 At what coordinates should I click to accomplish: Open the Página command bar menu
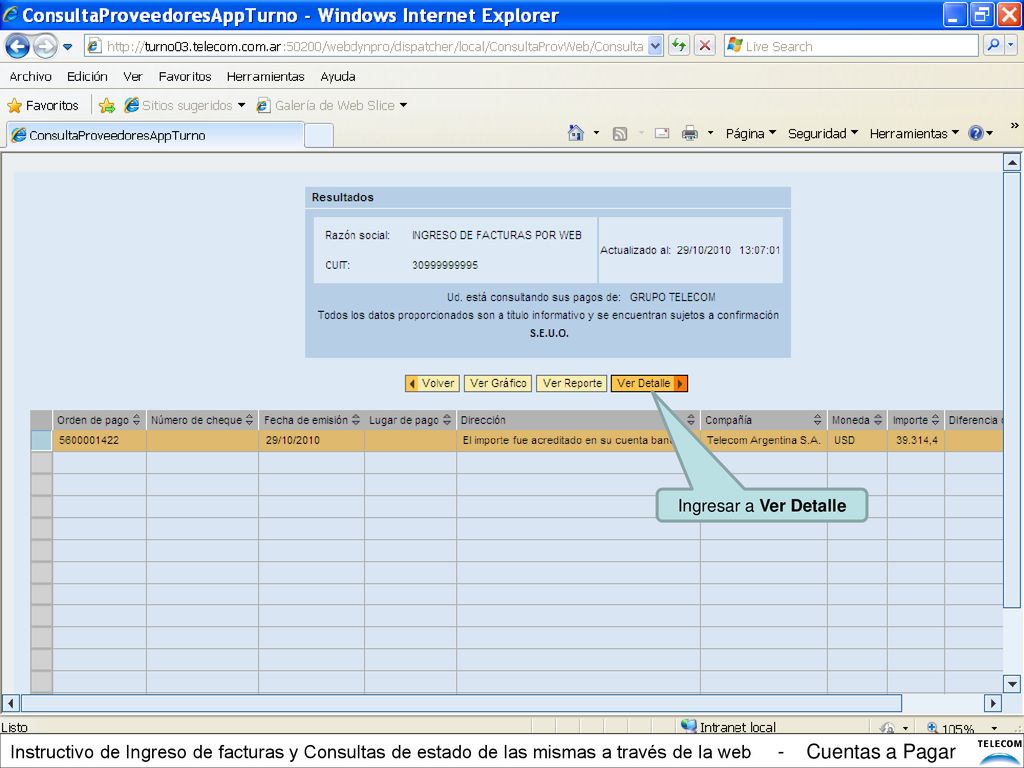pos(750,133)
